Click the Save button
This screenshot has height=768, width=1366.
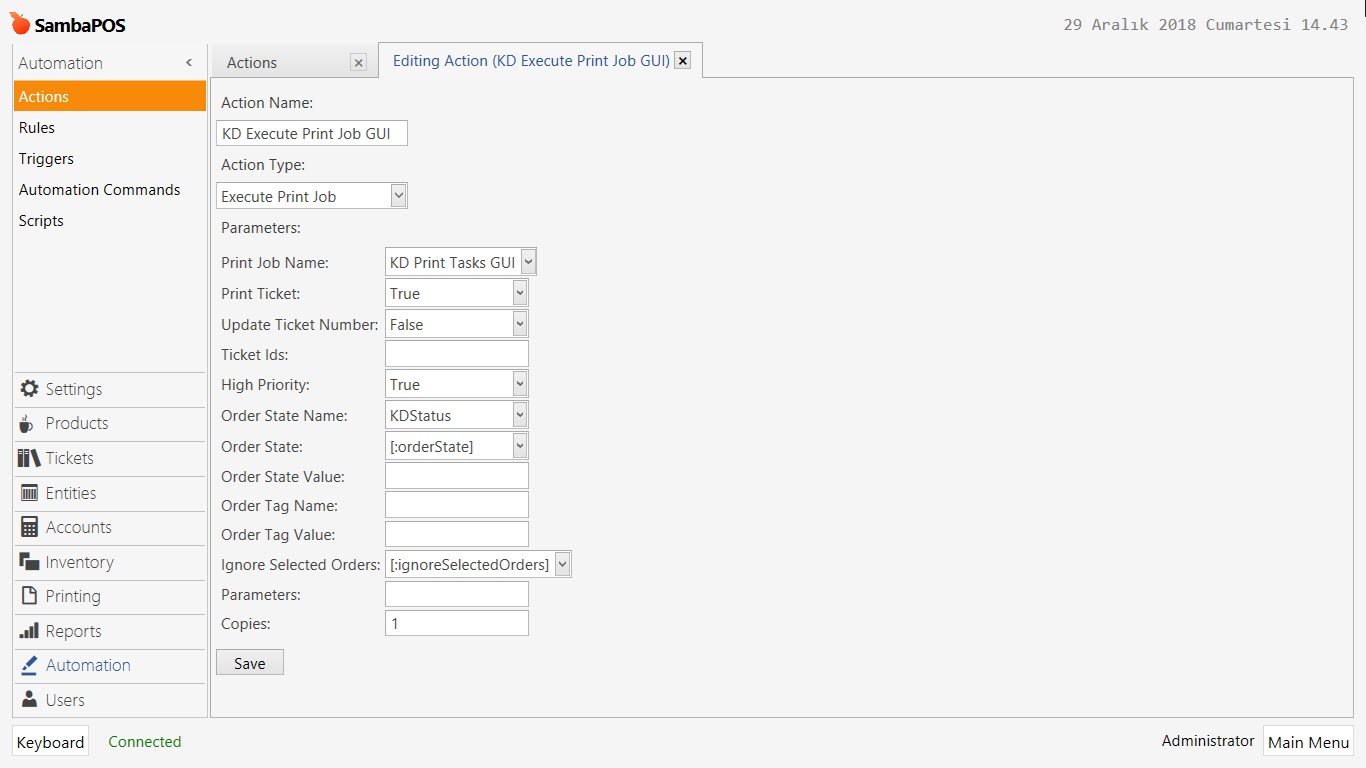coord(249,663)
